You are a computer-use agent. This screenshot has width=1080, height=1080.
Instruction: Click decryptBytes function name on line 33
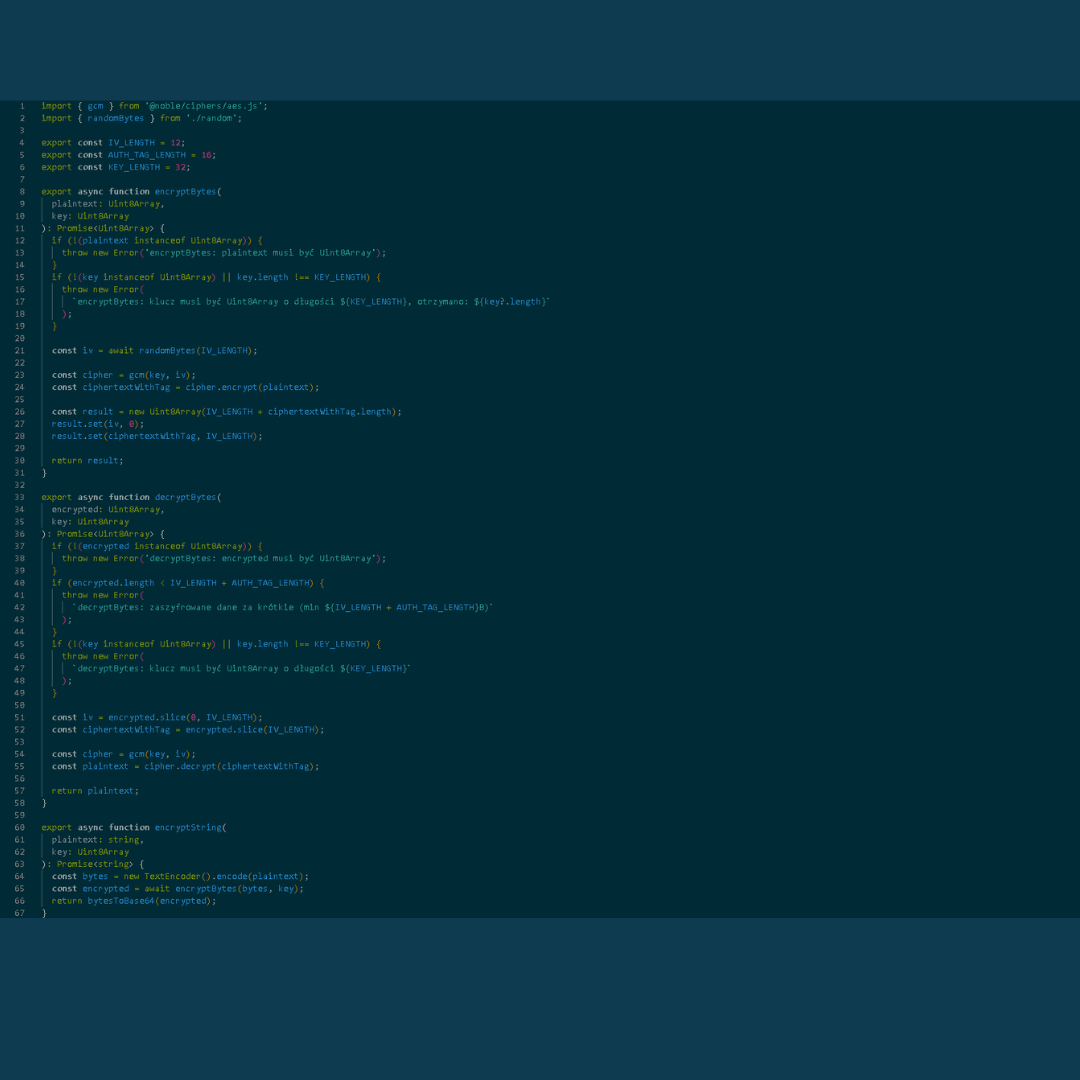185,497
